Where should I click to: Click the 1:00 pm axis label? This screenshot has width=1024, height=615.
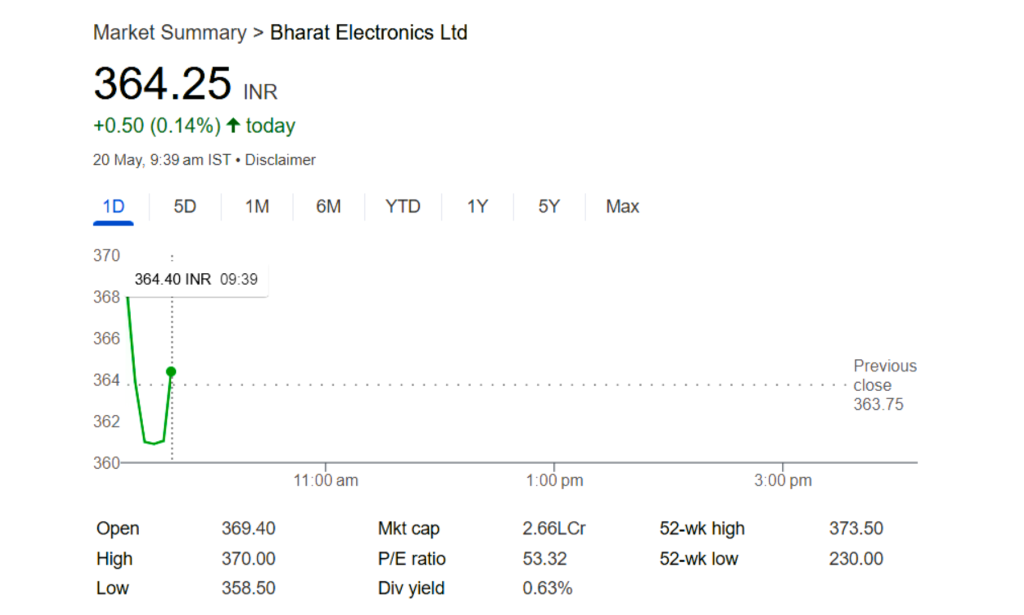coord(555,481)
